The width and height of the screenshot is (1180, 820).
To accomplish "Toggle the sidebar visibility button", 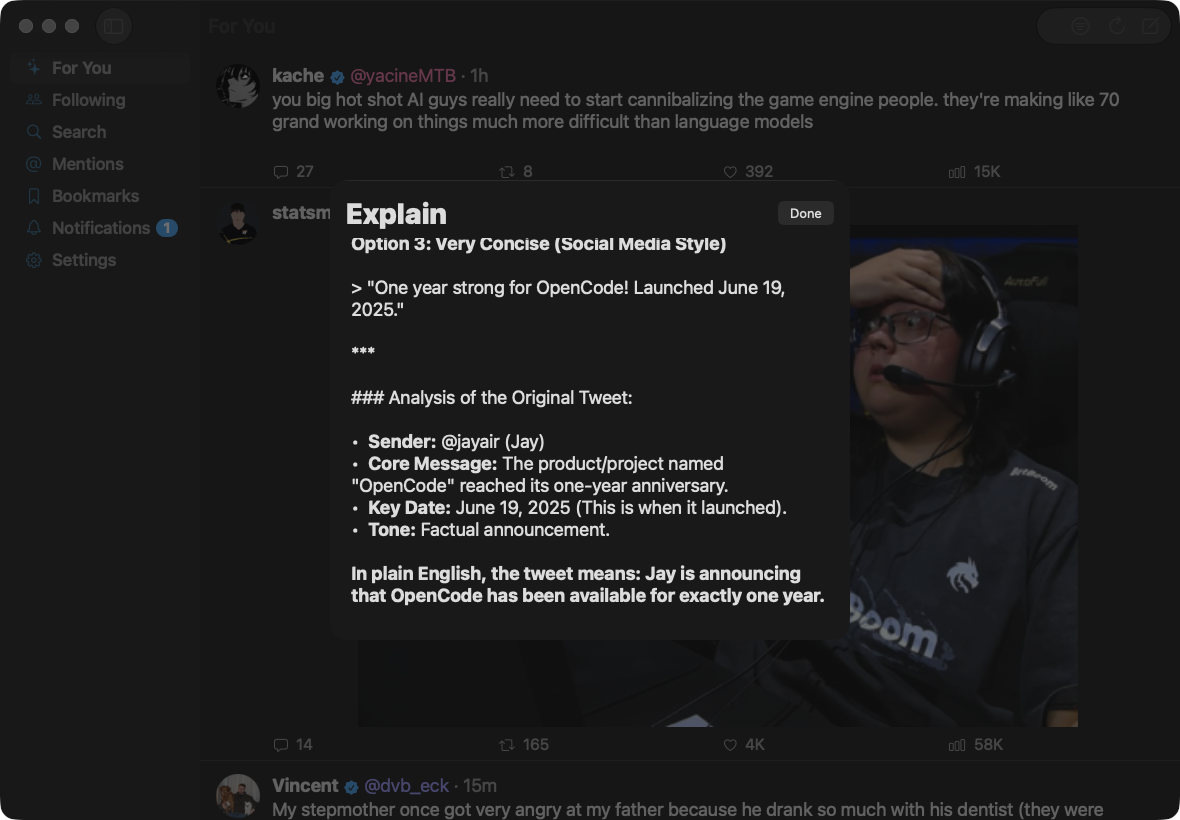I will click(x=114, y=26).
